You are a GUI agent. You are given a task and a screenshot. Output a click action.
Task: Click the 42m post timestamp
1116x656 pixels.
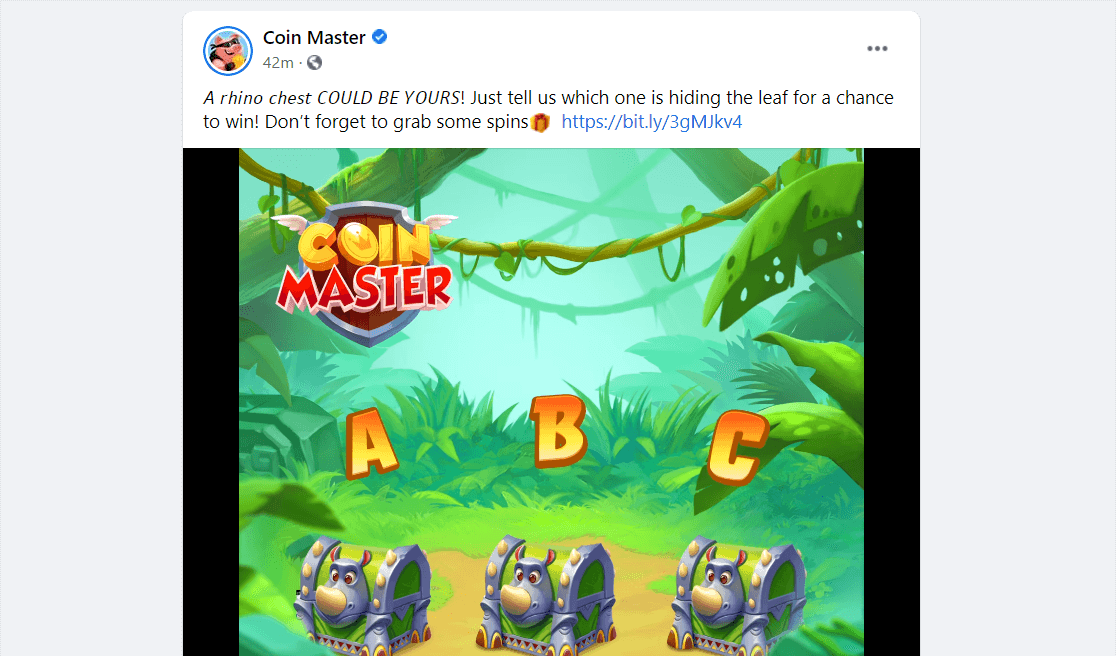[x=278, y=63]
